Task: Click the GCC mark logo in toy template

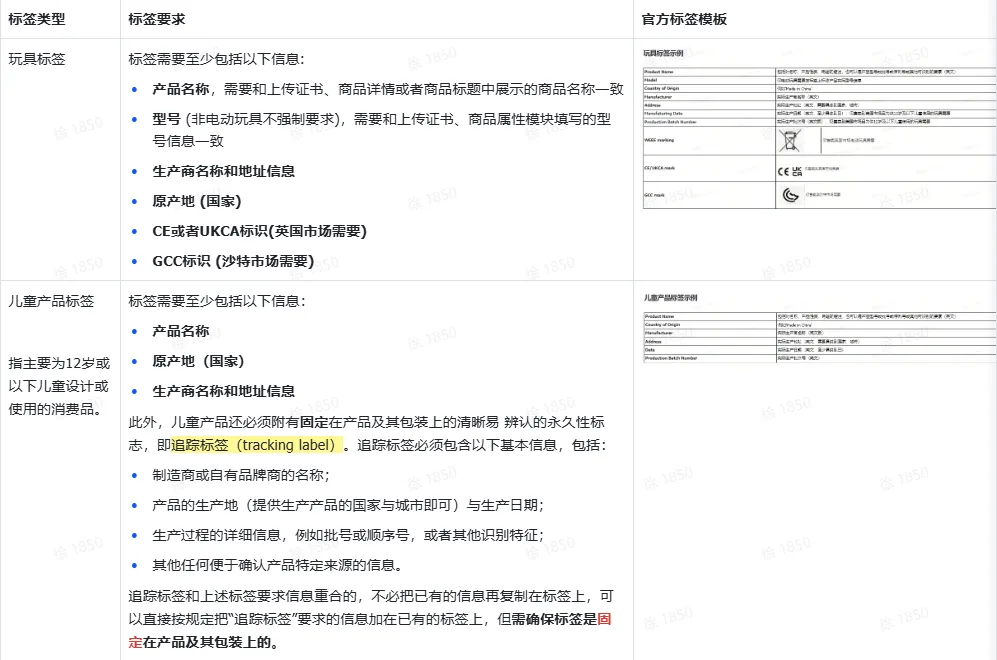Action: coord(790,195)
